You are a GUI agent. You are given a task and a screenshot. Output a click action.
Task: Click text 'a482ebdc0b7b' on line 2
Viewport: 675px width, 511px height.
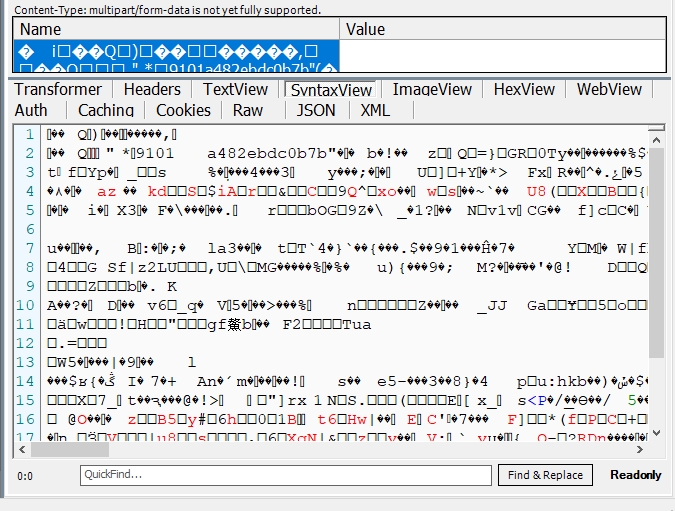point(267,153)
